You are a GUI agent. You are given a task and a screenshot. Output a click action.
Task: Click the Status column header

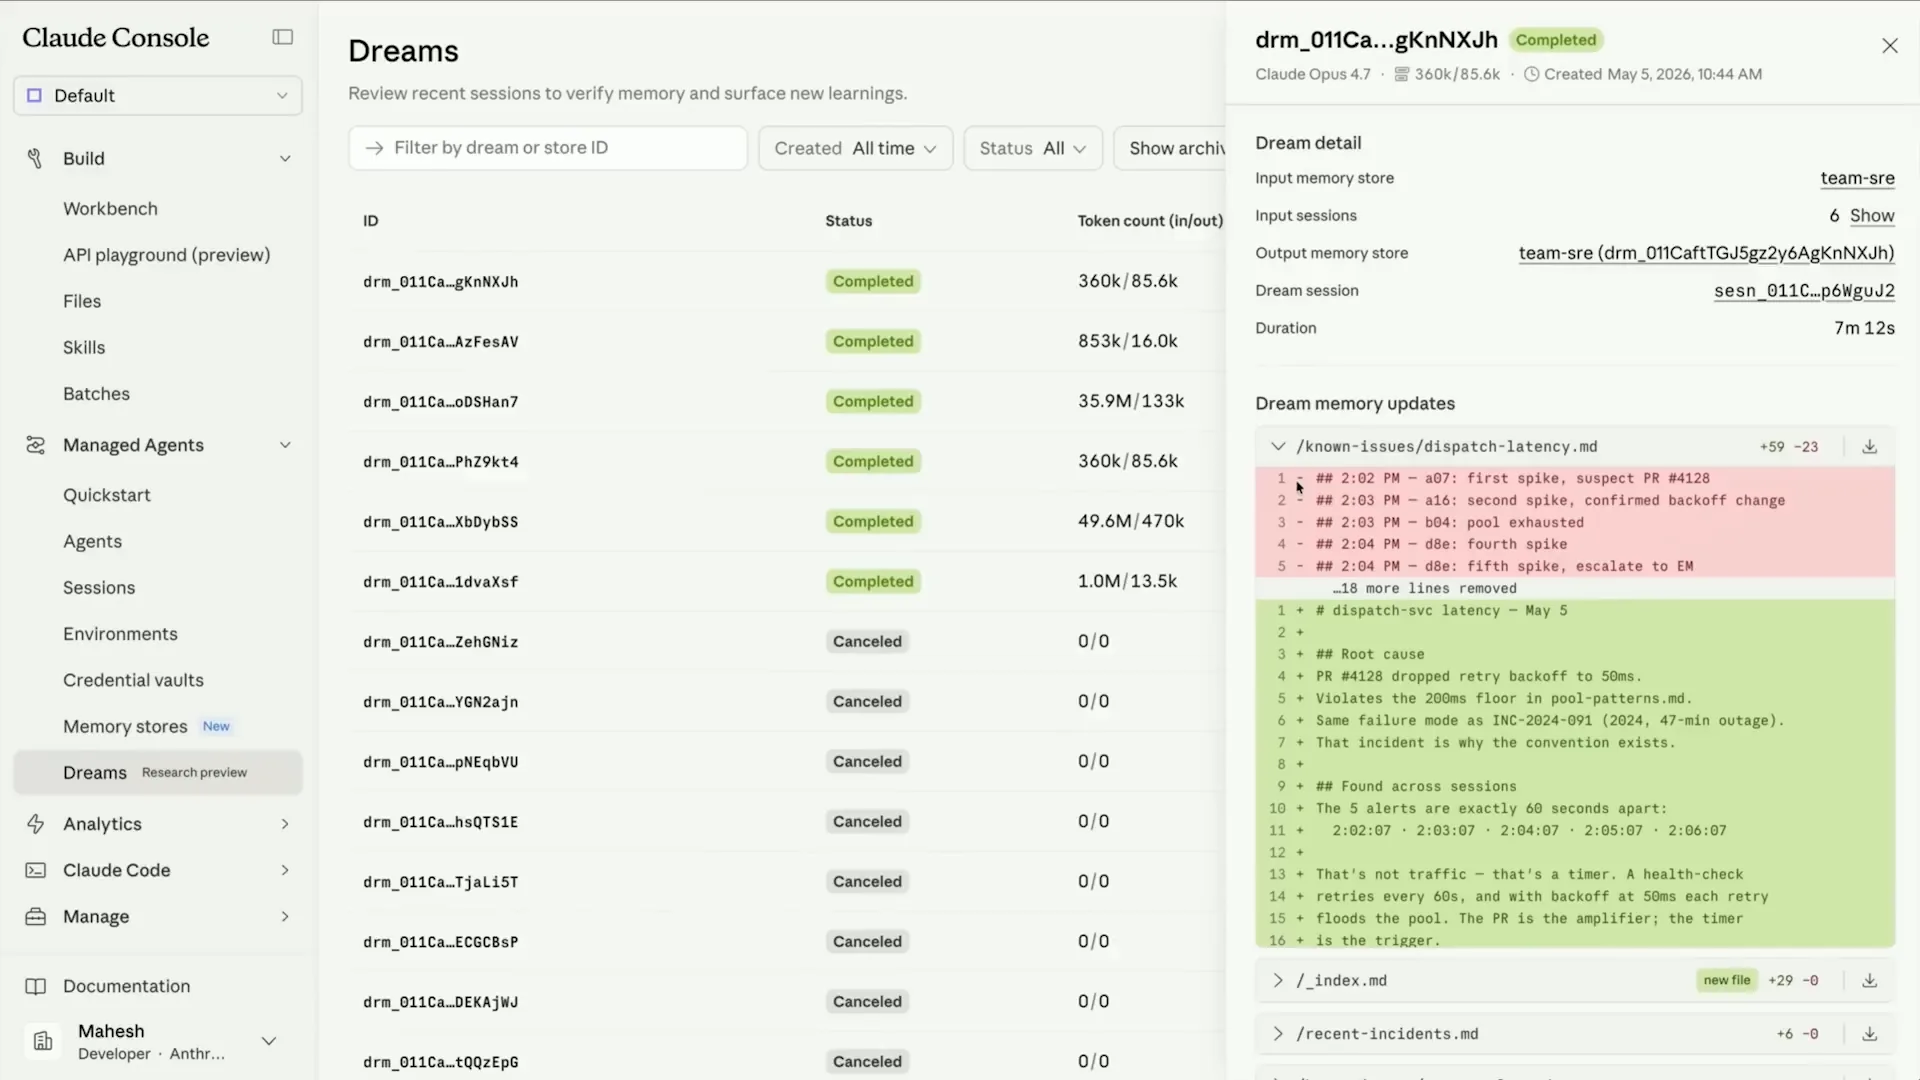[x=848, y=221]
